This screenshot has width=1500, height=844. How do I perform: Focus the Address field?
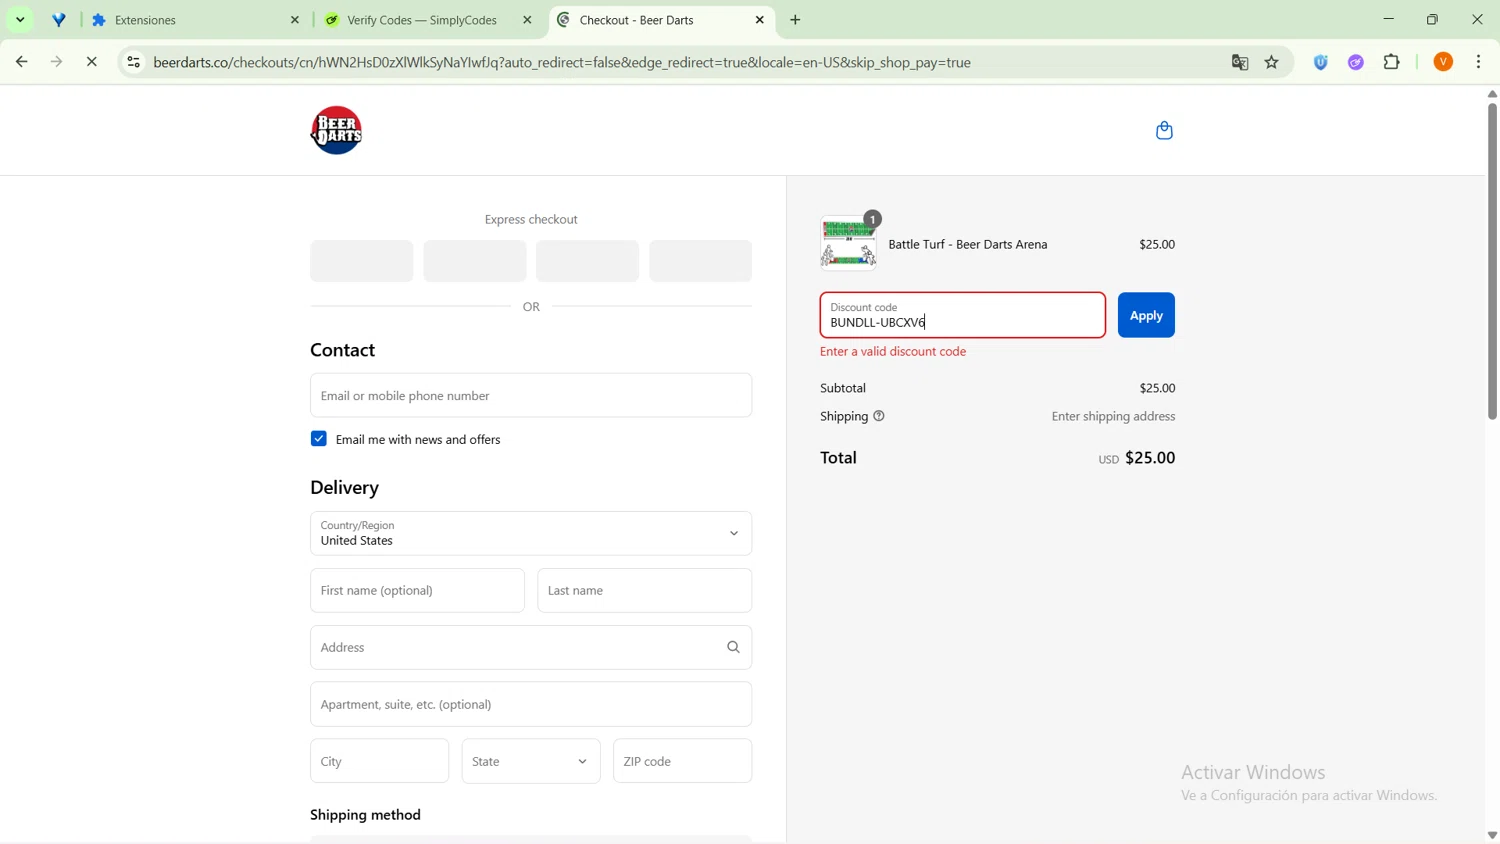coord(531,647)
